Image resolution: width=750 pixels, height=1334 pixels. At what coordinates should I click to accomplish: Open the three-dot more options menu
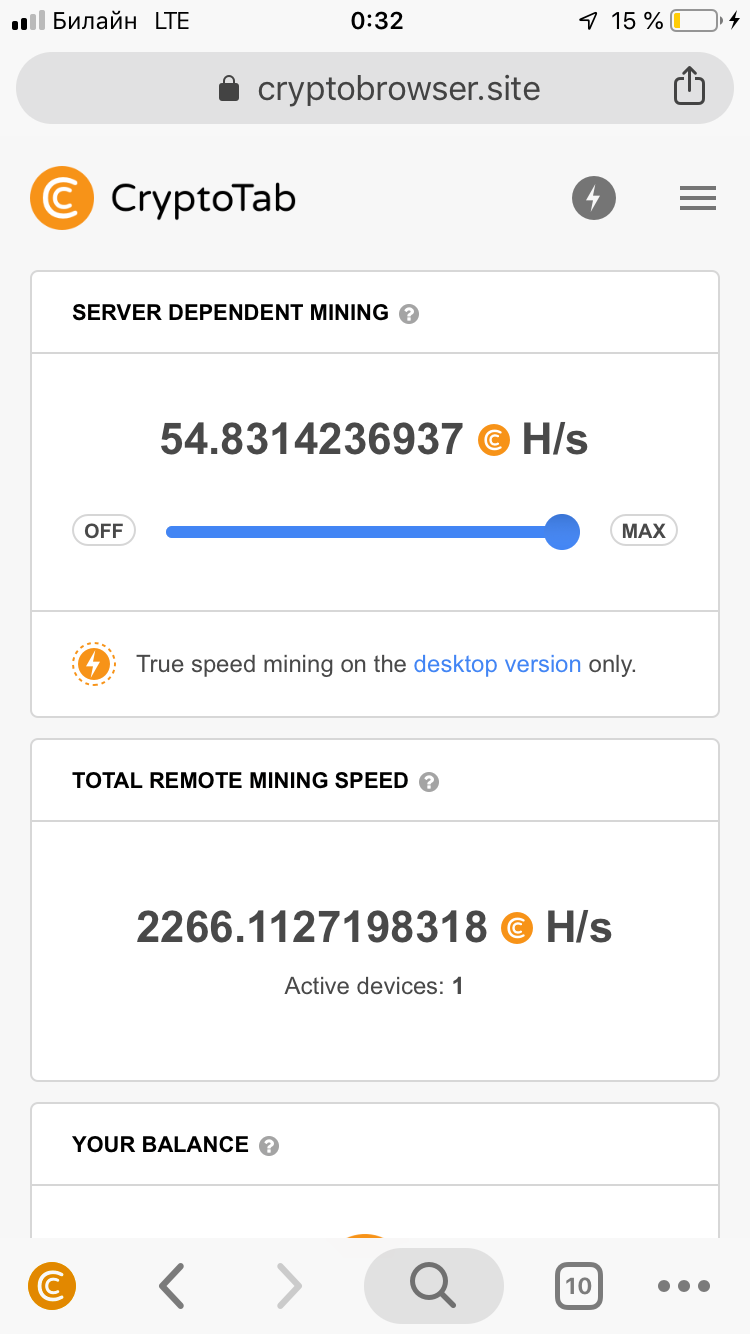684,1287
